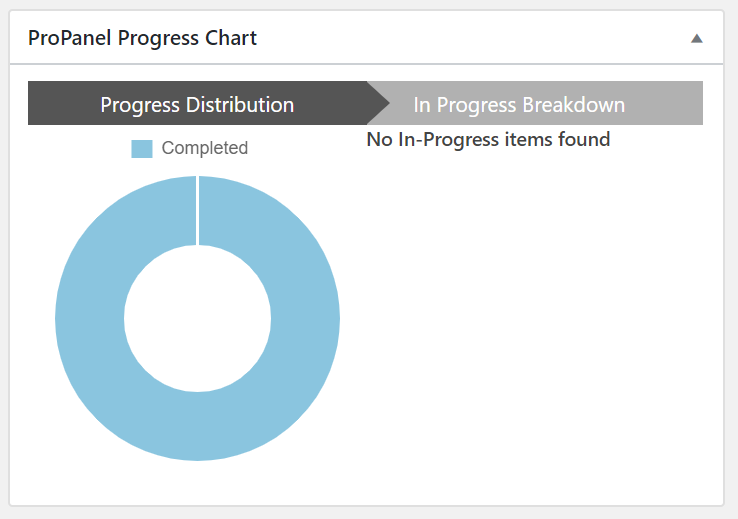
Task: Click the divider line under the panel header
Action: 367,64
